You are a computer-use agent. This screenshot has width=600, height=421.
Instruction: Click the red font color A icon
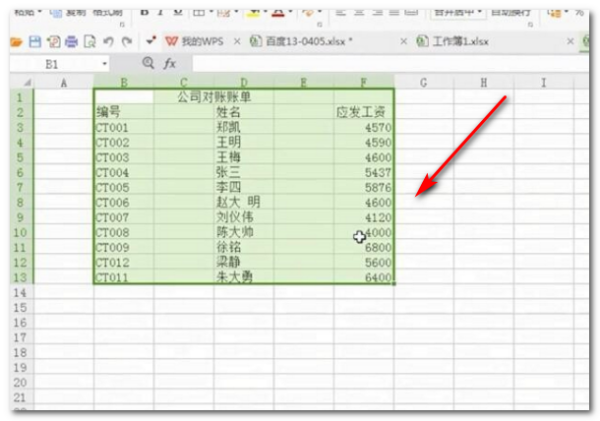point(278,13)
